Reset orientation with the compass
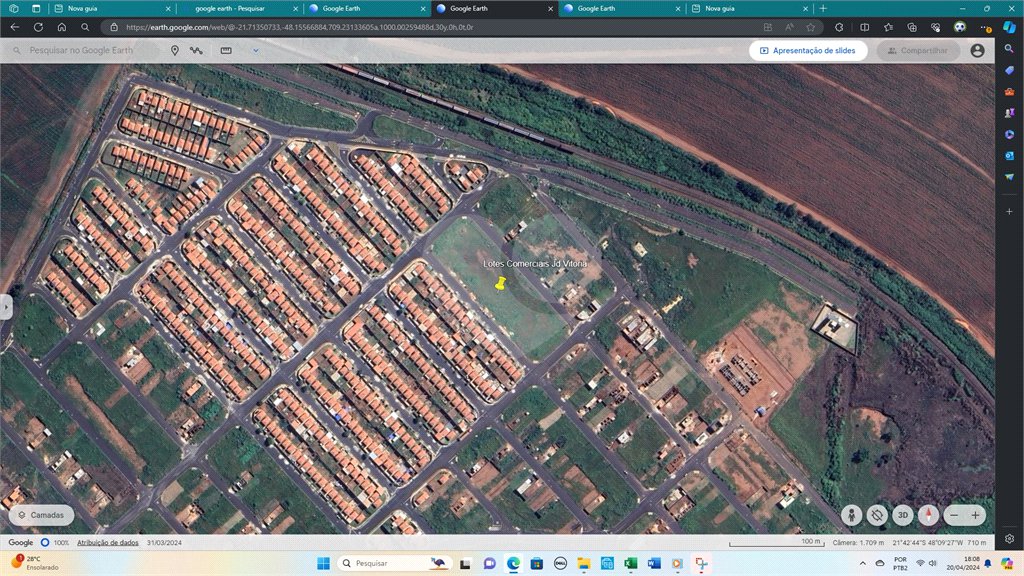Screen dimensions: 1024x576 (928, 515)
